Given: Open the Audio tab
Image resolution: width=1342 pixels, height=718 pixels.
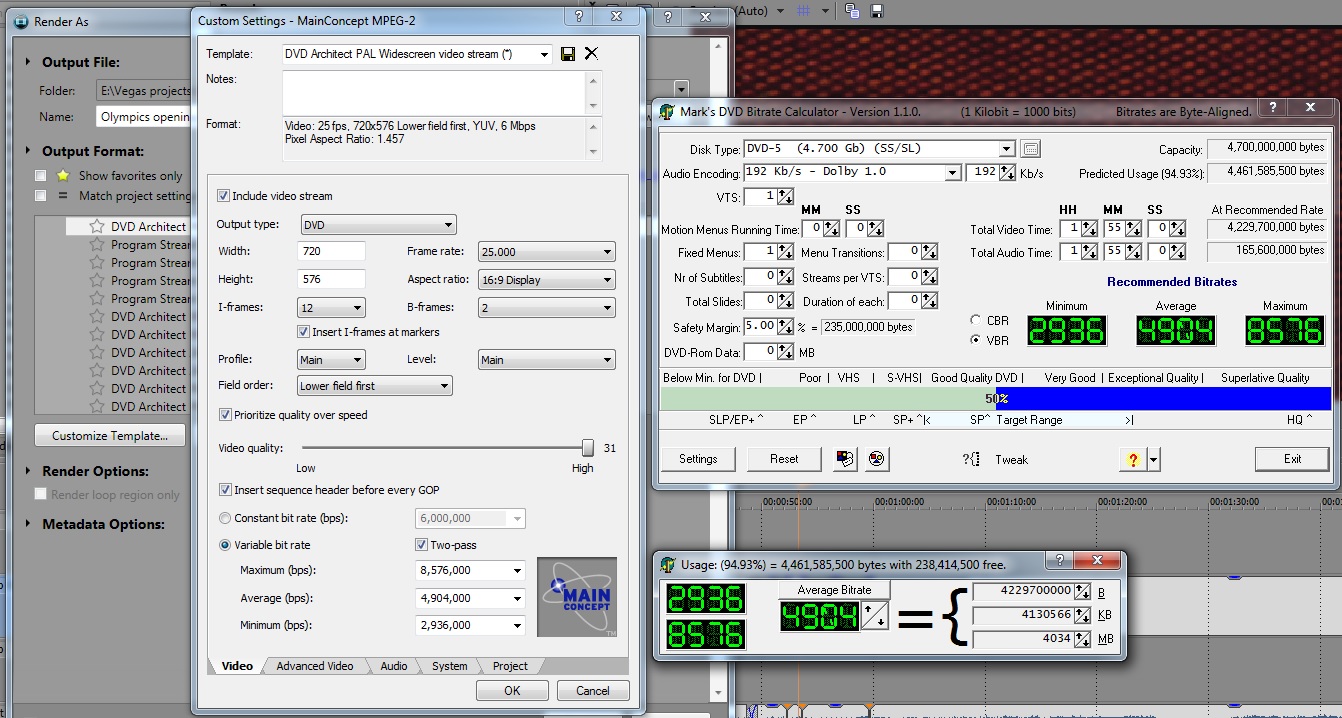Looking at the screenshot, I should tap(393, 666).
